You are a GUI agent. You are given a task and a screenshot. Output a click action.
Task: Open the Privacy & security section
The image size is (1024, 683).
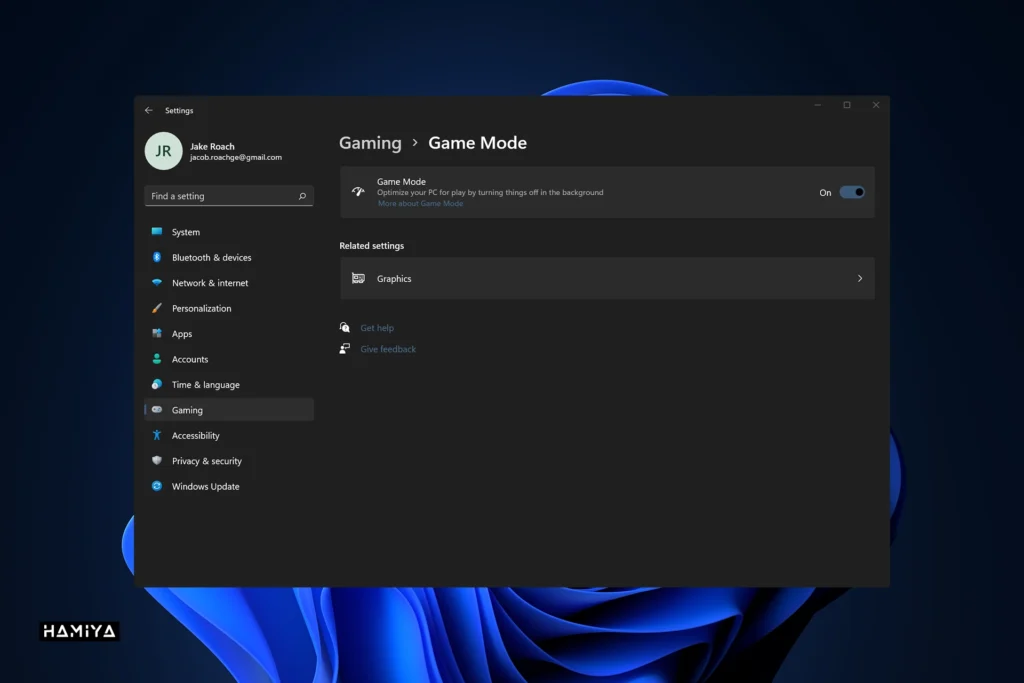click(206, 461)
